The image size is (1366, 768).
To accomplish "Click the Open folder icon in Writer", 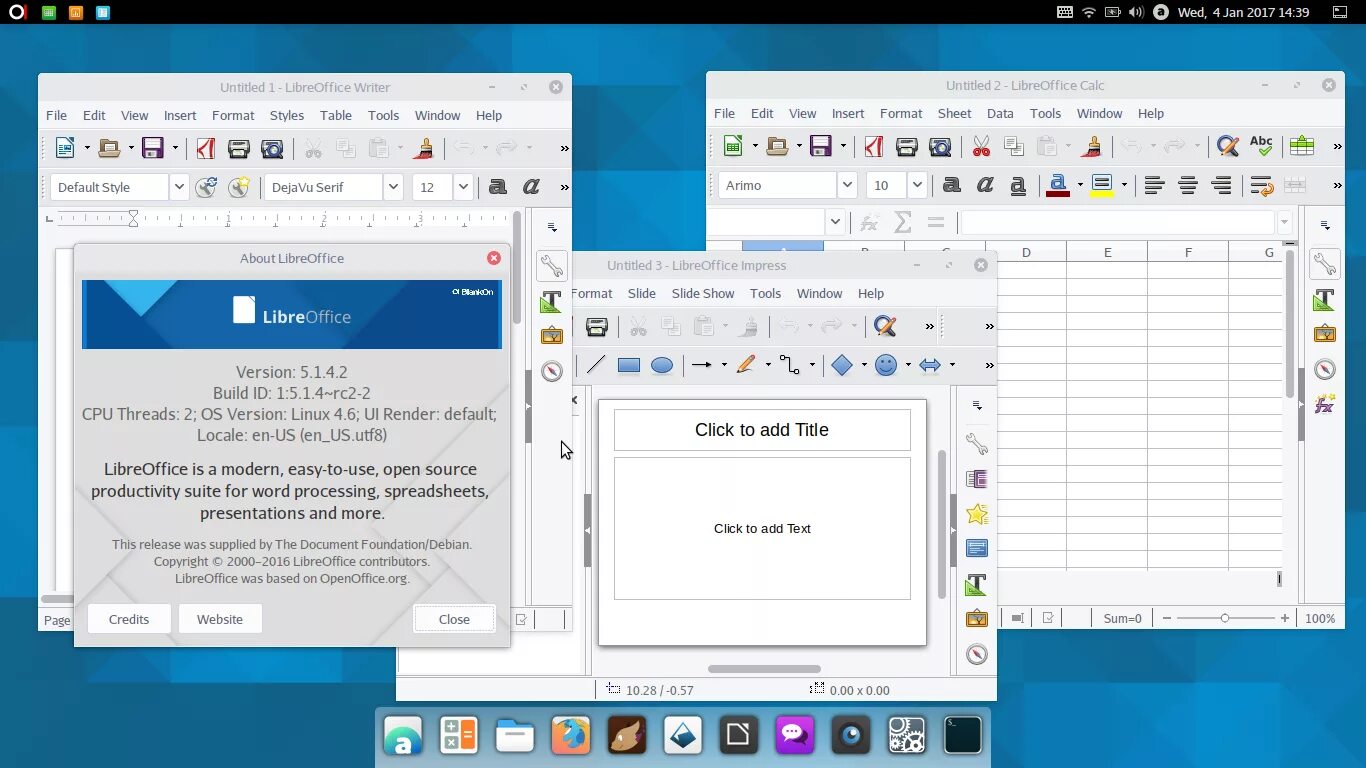I will 109,148.
